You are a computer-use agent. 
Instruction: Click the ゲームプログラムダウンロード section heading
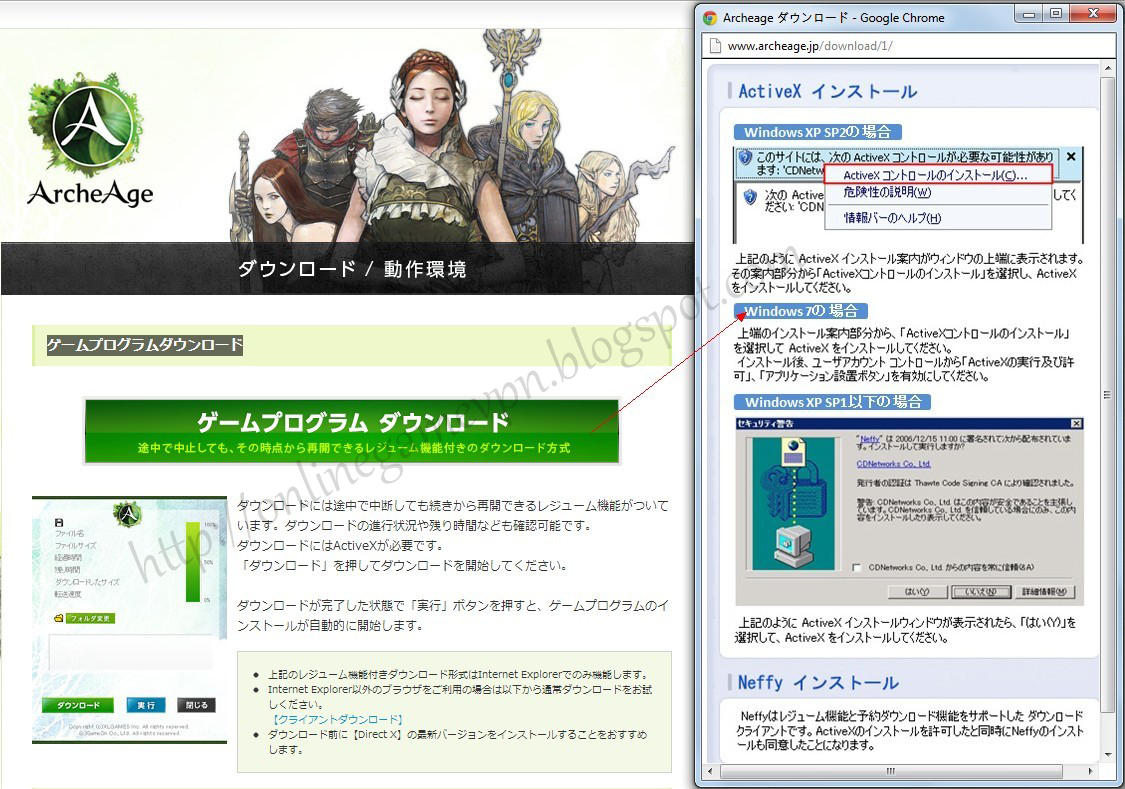[x=145, y=345]
